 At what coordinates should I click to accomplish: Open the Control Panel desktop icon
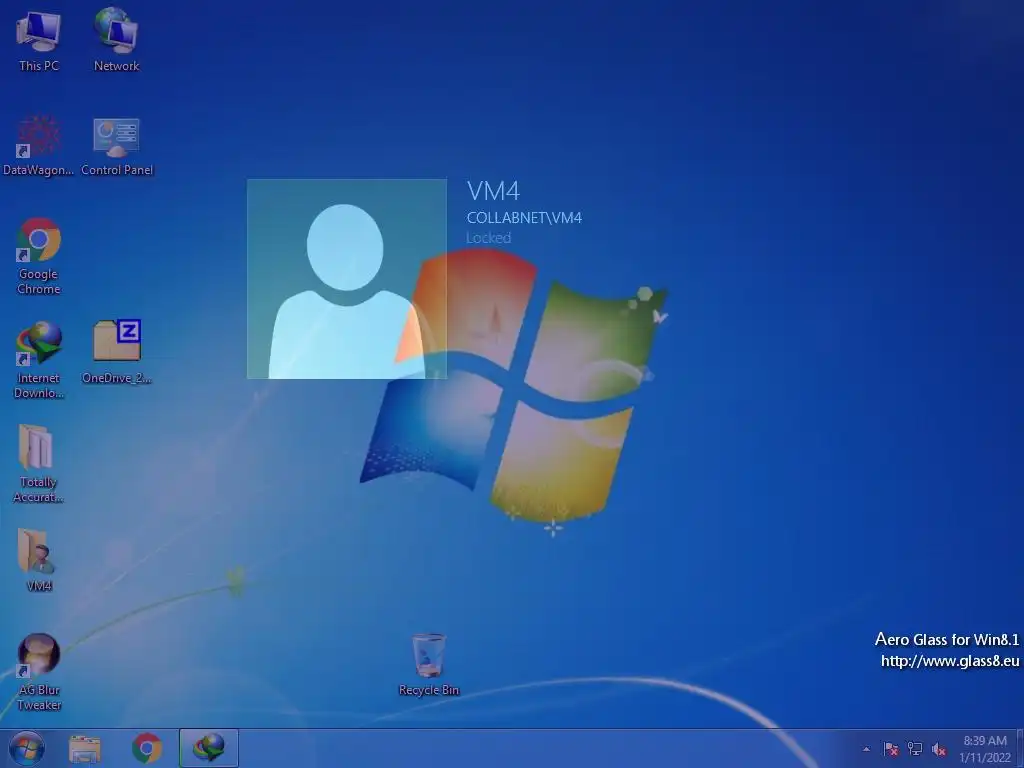[x=117, y=145]
